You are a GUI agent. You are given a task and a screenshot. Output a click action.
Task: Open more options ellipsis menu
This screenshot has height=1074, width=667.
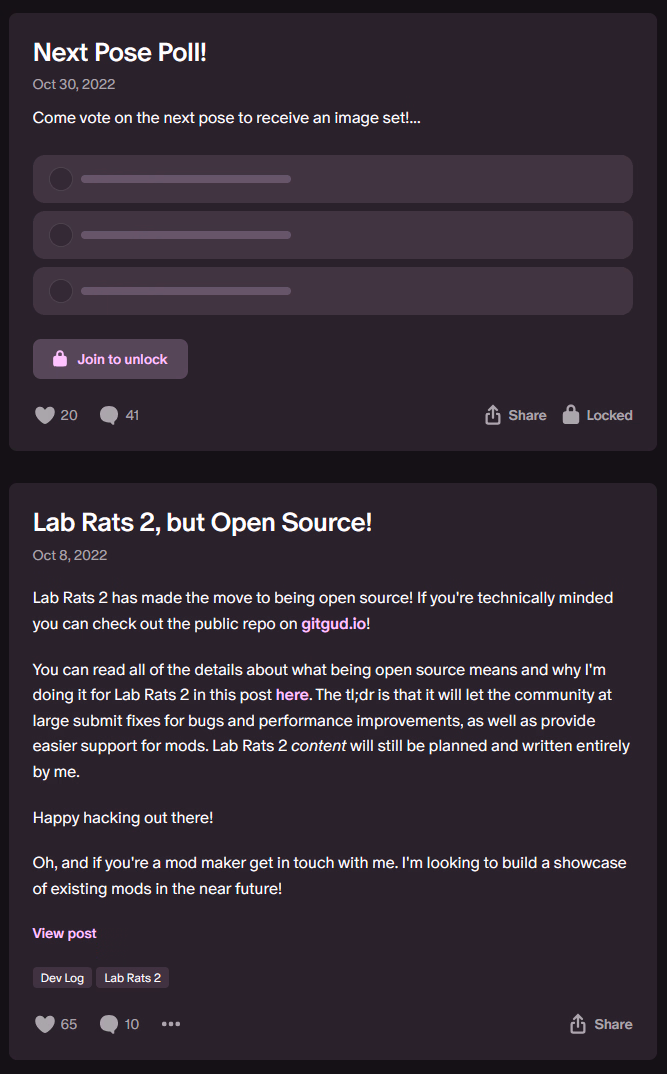point(171,1024)
